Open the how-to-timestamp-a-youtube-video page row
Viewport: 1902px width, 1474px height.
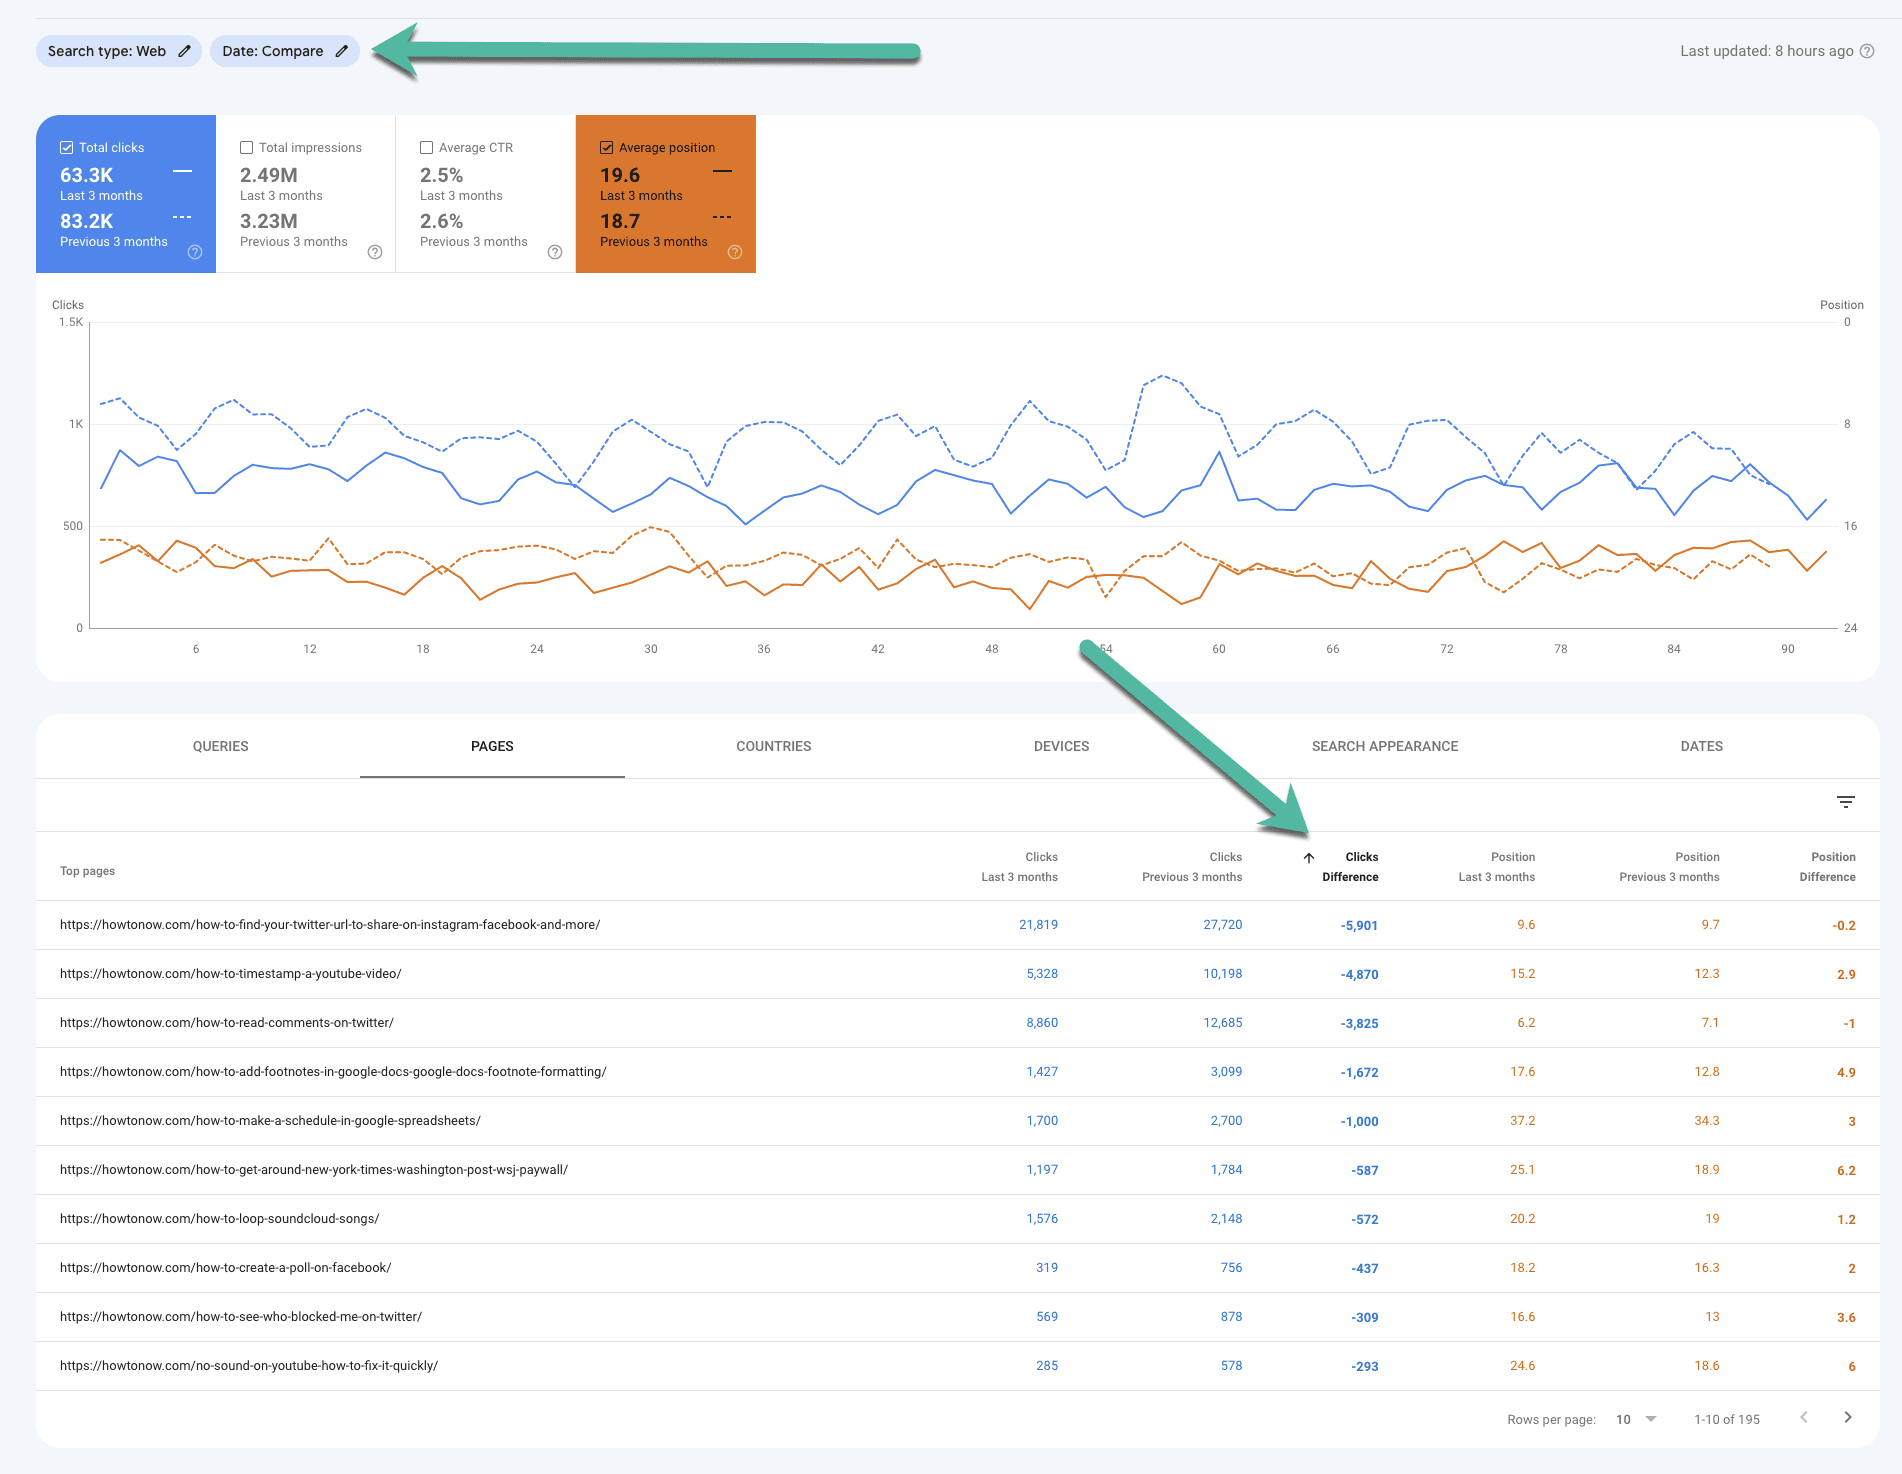[231, 974]
